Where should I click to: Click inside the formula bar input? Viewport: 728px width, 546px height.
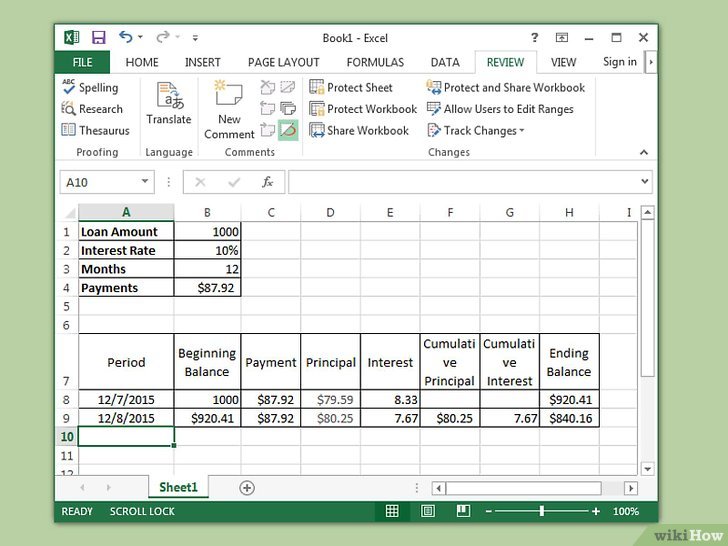point(463,182)
